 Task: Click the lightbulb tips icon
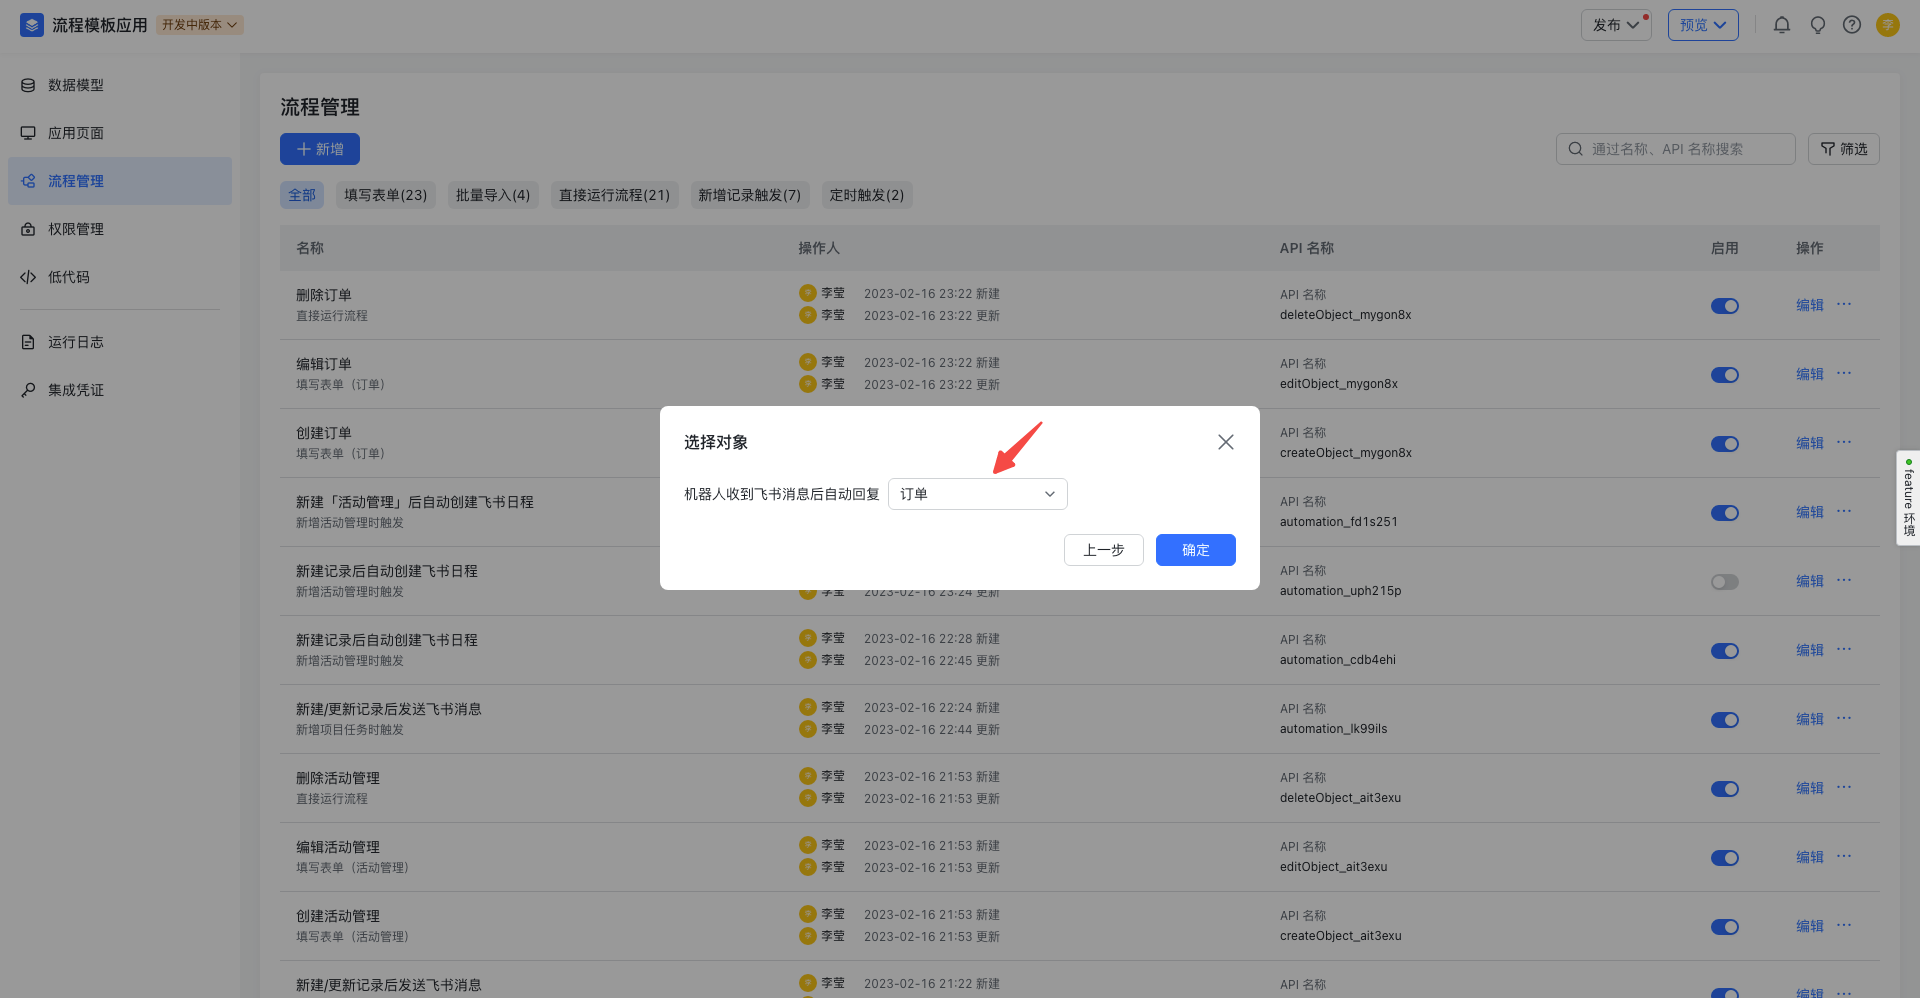coord(1818,25)
